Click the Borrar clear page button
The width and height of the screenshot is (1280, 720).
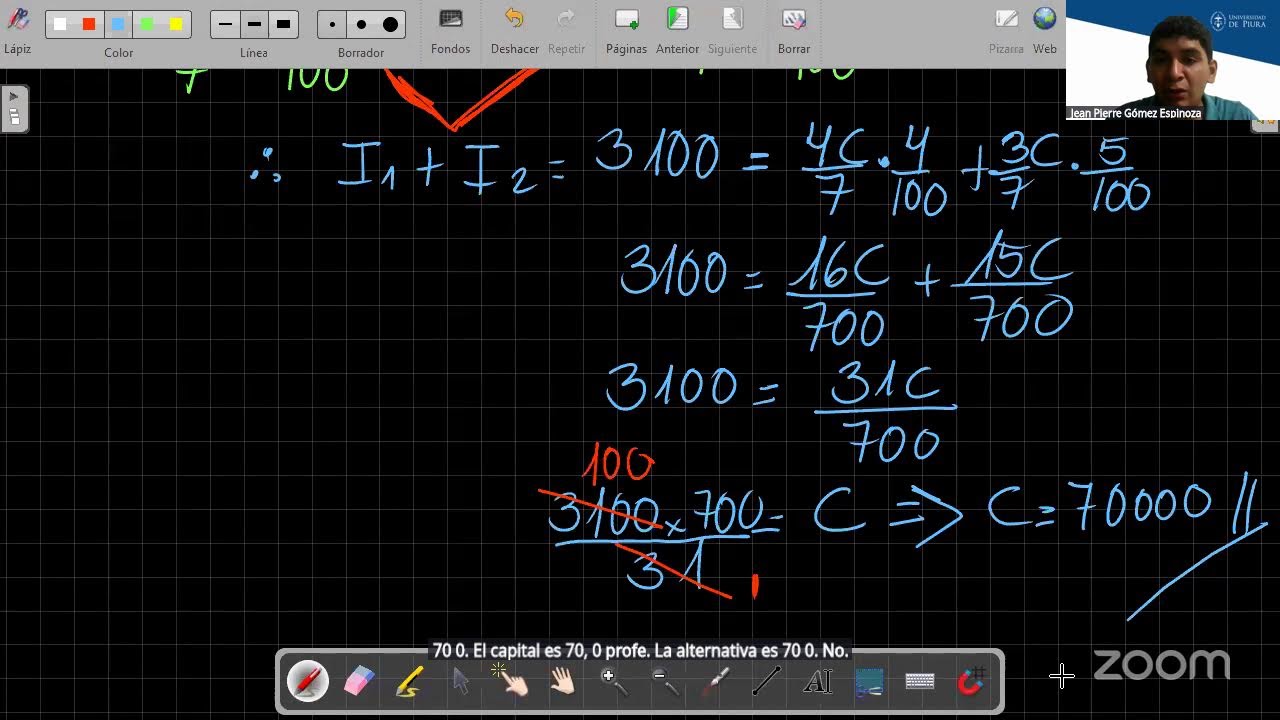(794, 30)
